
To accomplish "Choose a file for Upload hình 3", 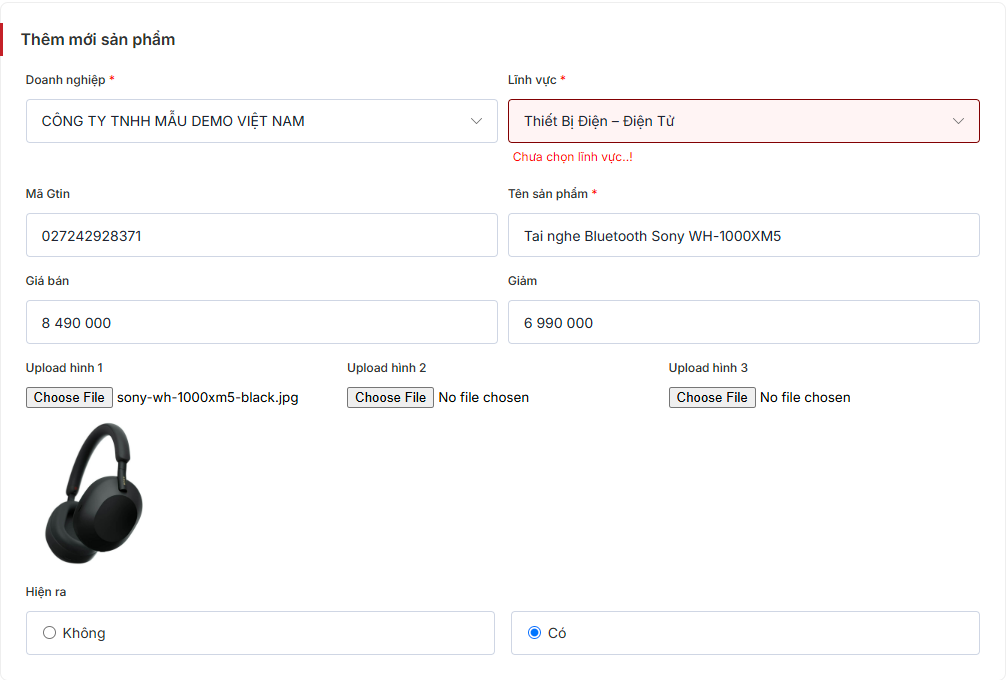I will [x=712, y=398].
